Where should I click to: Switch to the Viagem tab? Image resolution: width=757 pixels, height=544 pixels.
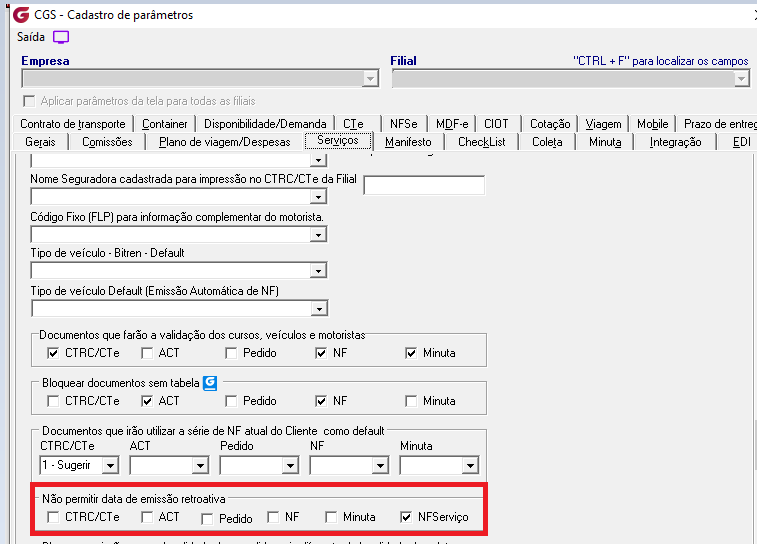pyautogui.click(x=603, y=124)
